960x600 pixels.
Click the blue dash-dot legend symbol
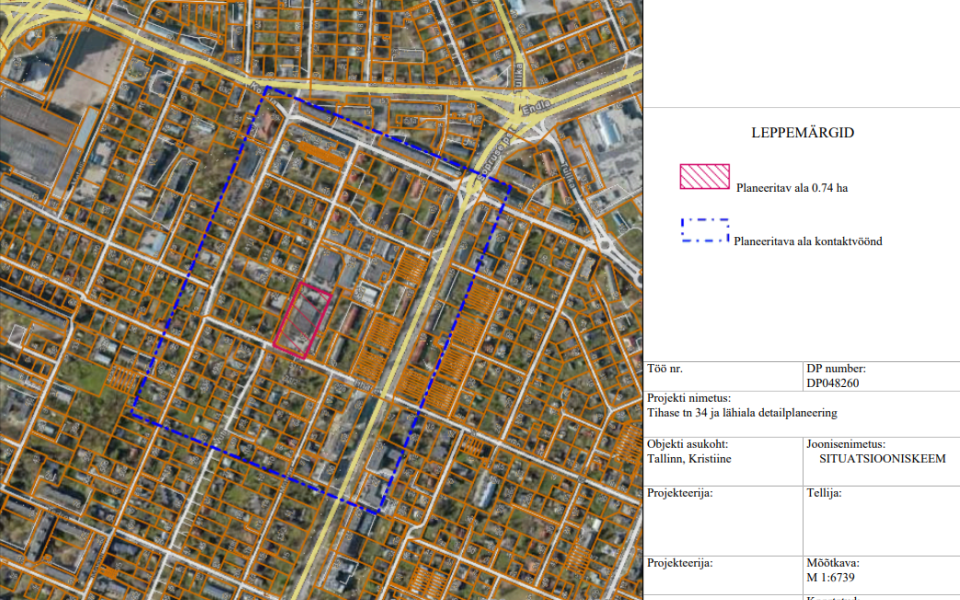704,231
